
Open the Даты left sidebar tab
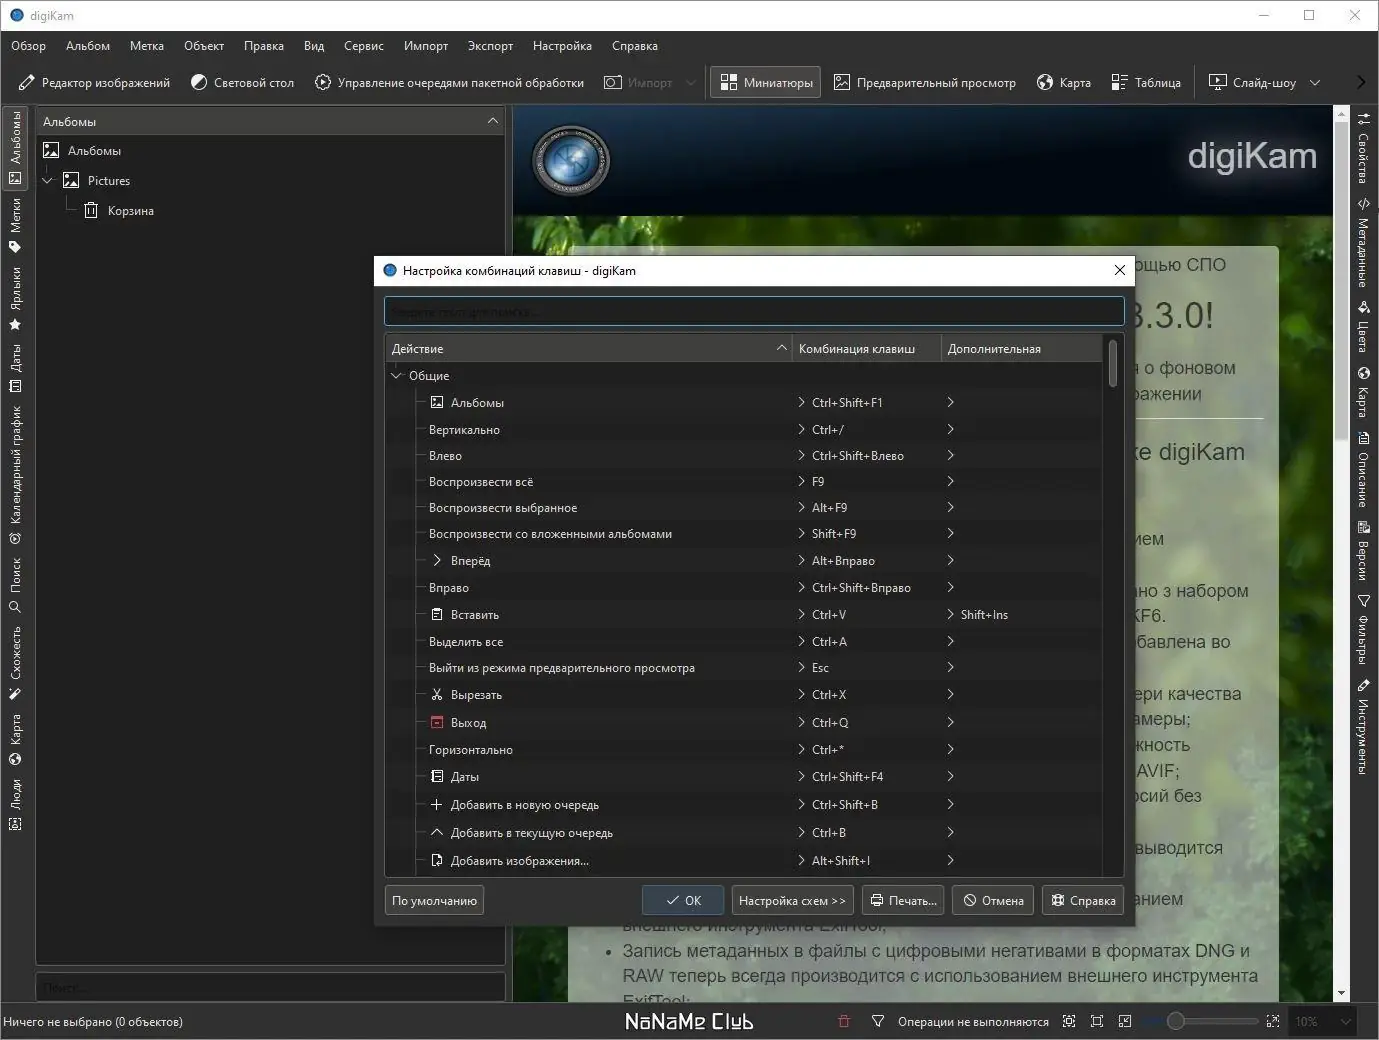[x=15, y=368]
